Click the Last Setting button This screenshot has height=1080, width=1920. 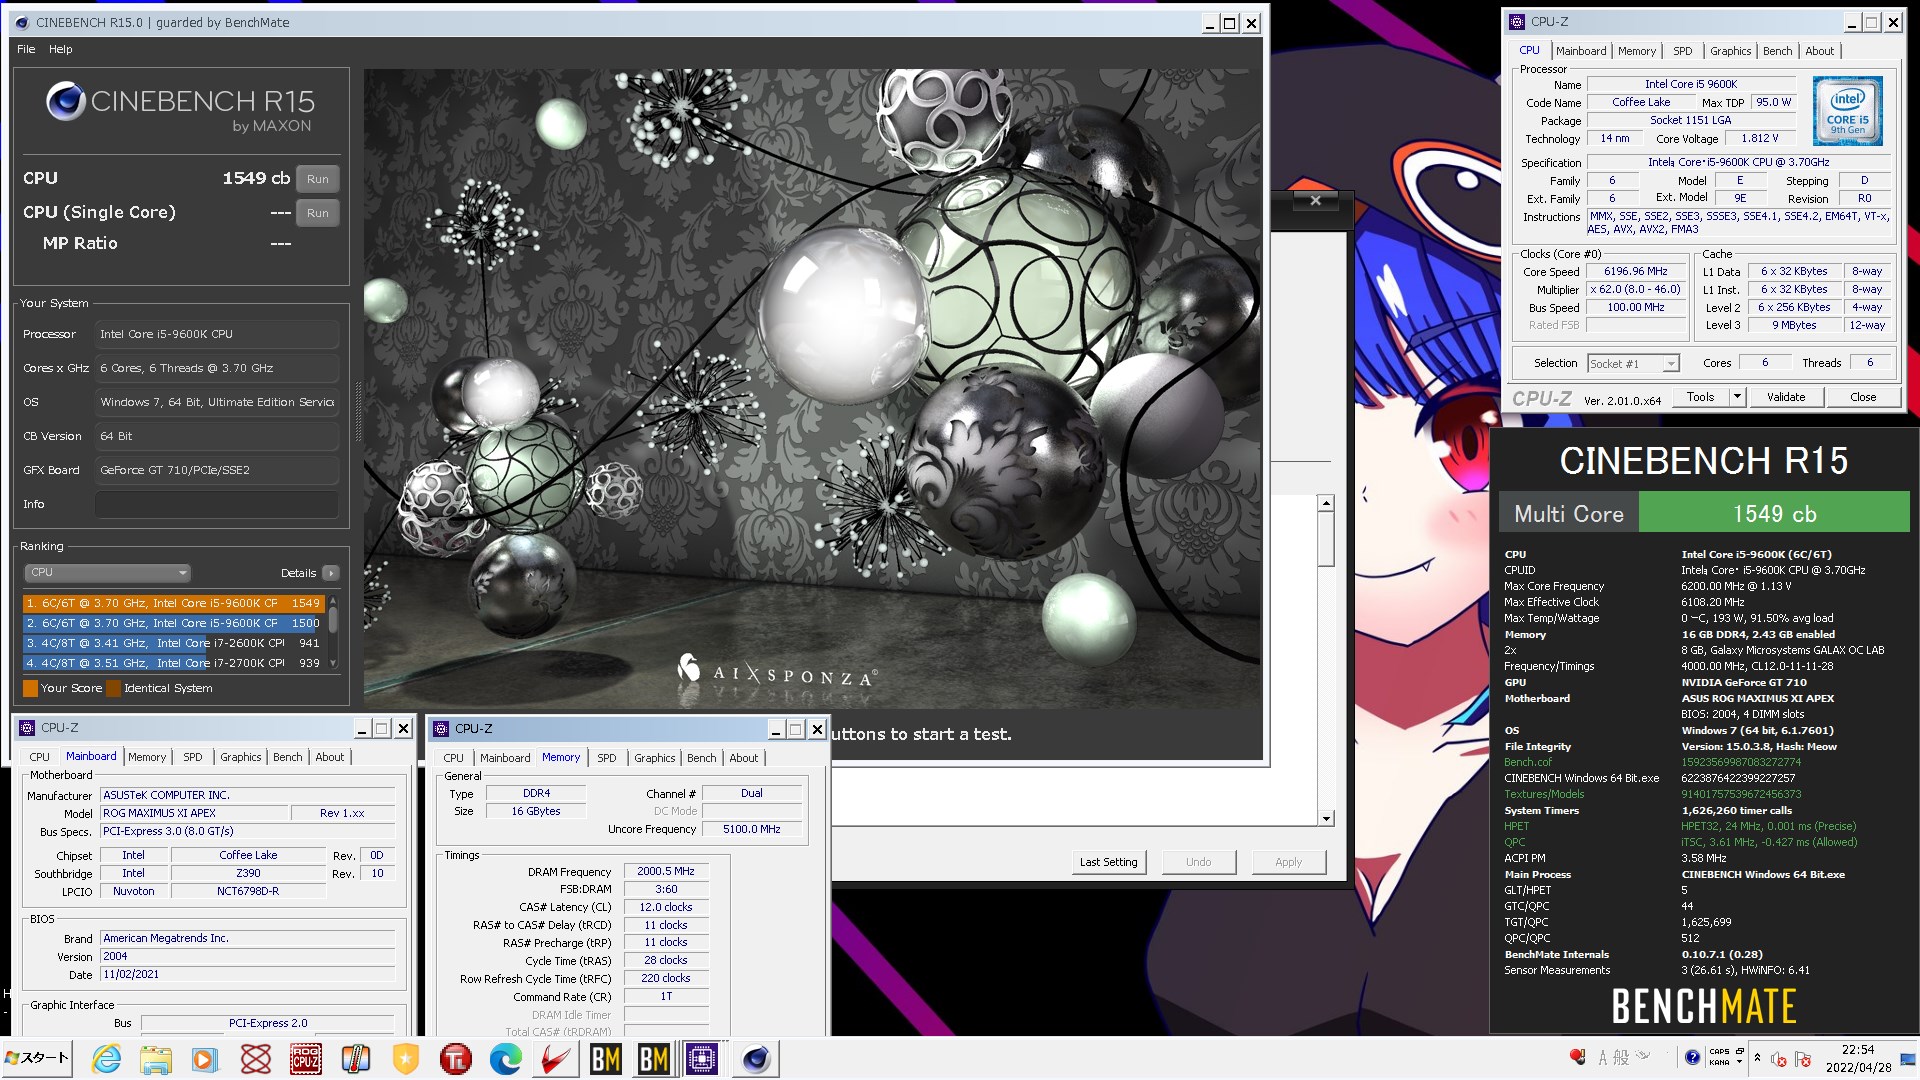[x=1108, y=862]
